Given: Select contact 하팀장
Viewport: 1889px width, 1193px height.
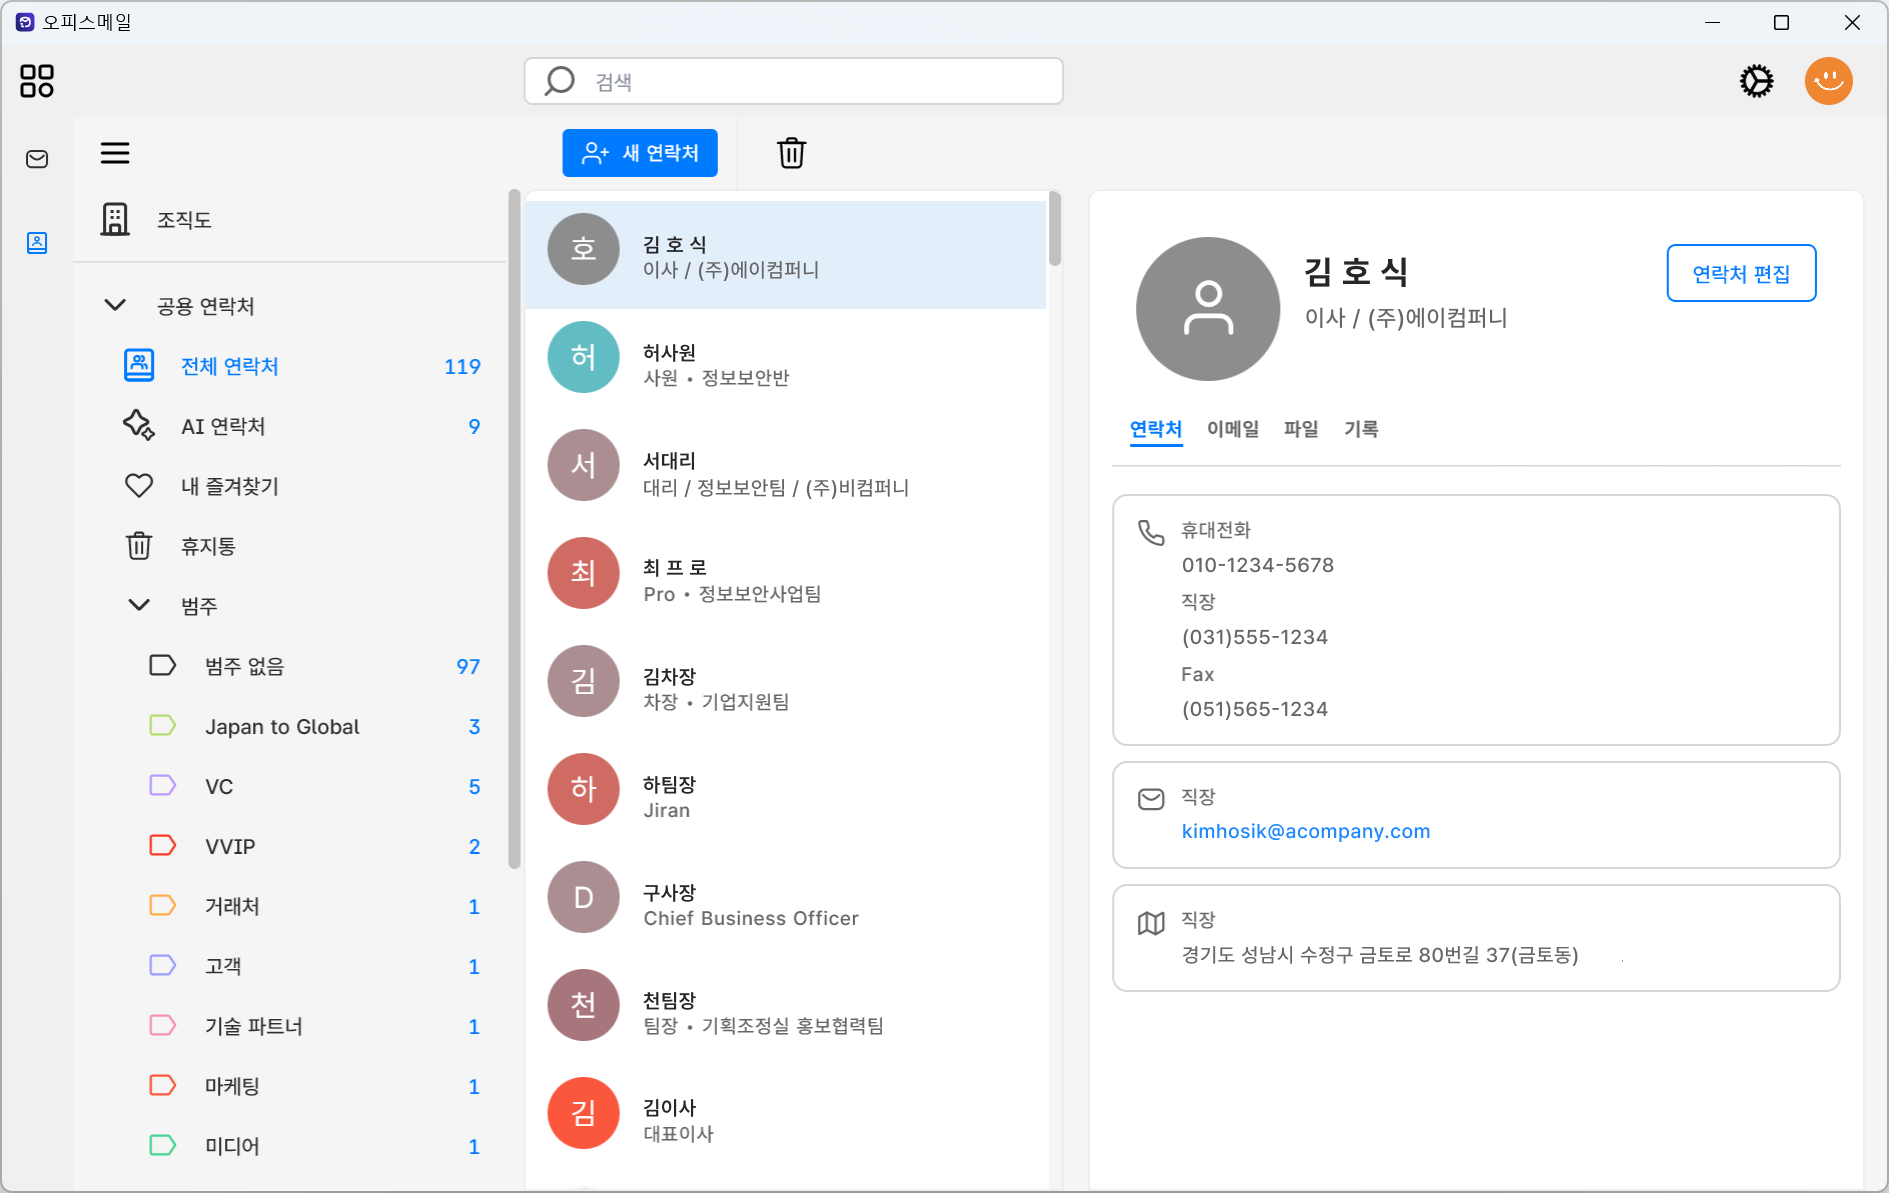Looking at the screenshot, I should tap(786, 795).
